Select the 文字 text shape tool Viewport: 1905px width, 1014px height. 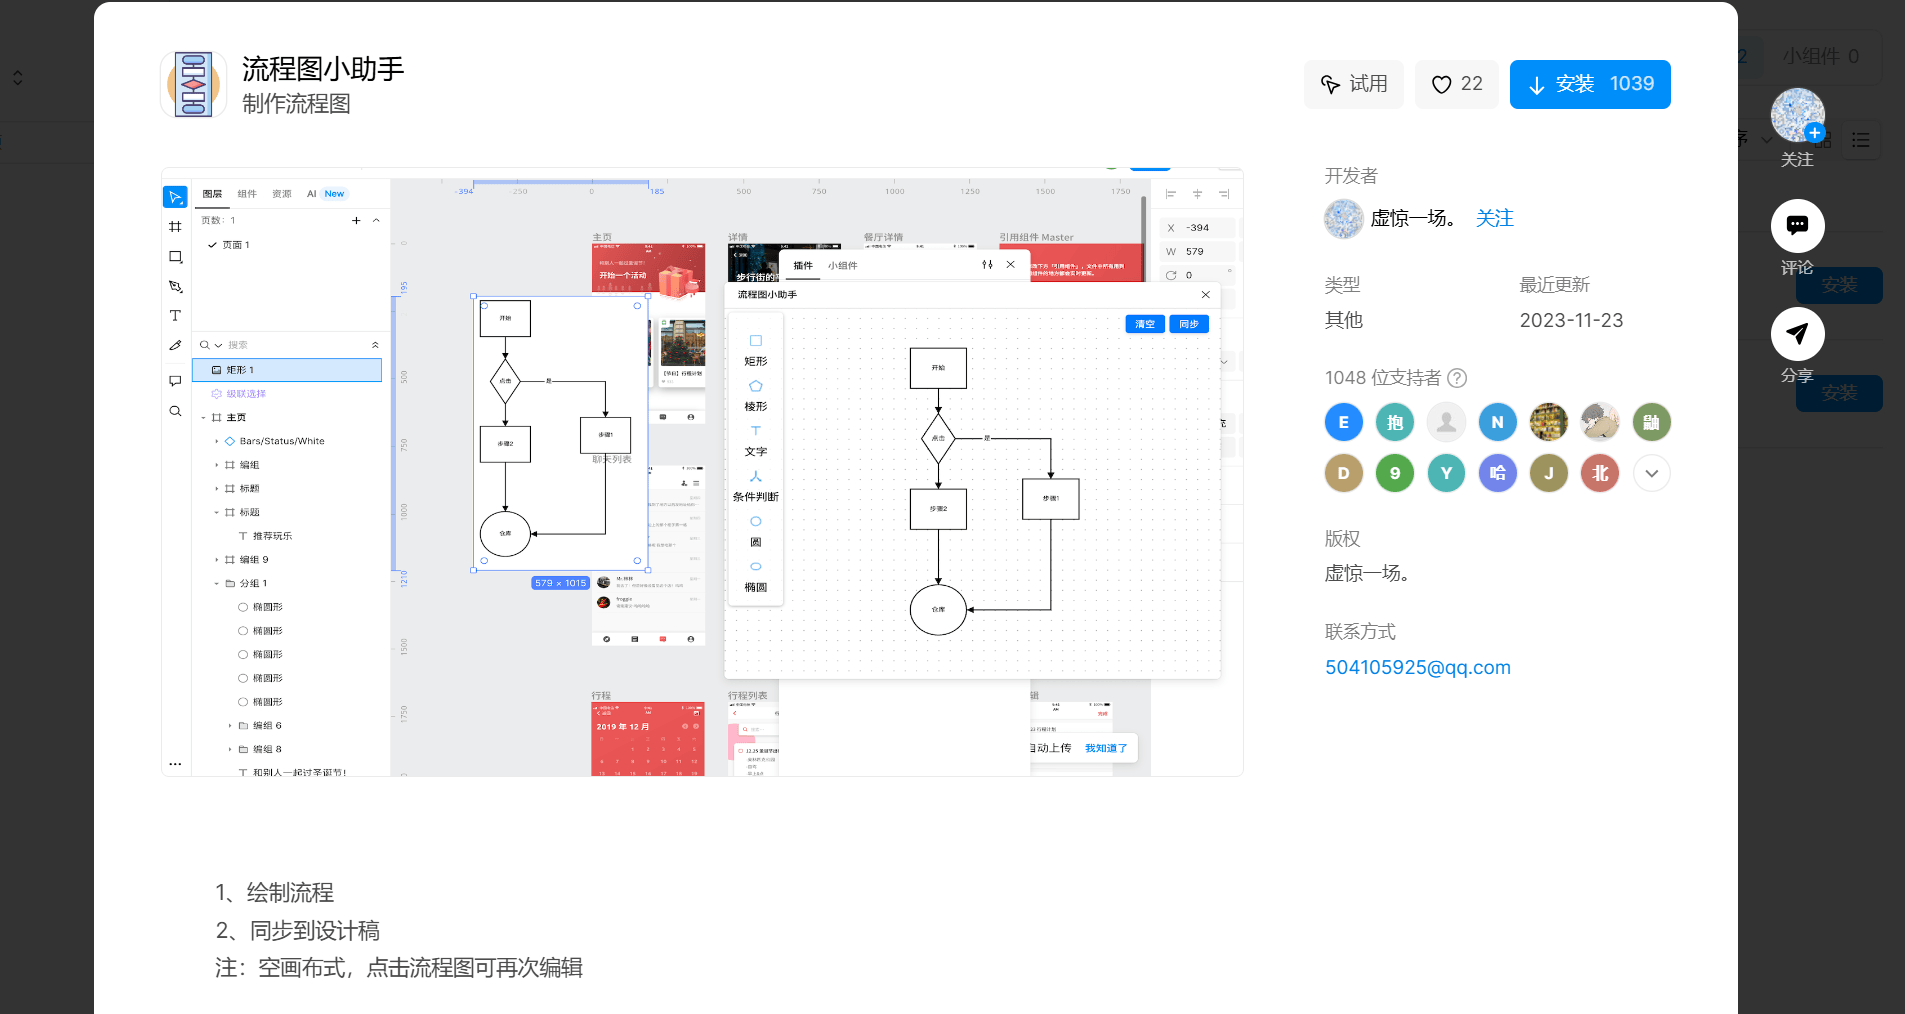pos(756,440)
